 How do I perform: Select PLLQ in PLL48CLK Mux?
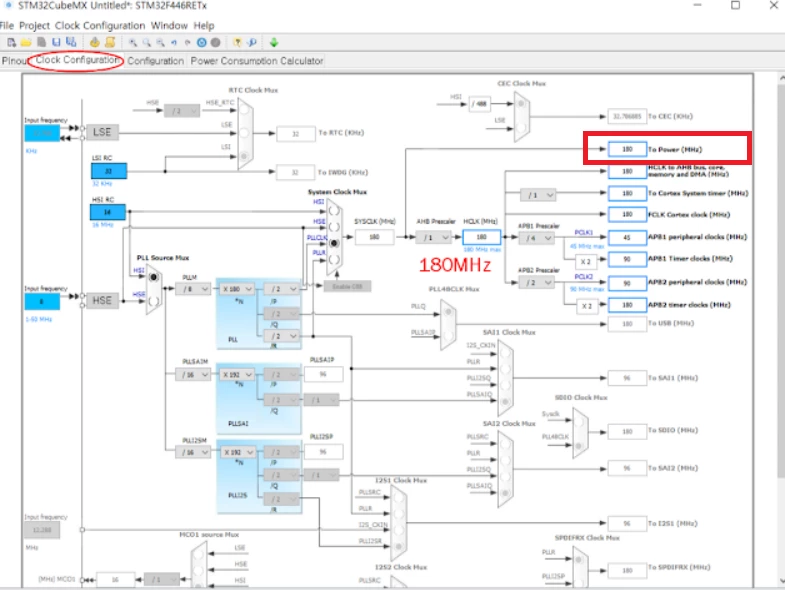(x=448, y=313)
